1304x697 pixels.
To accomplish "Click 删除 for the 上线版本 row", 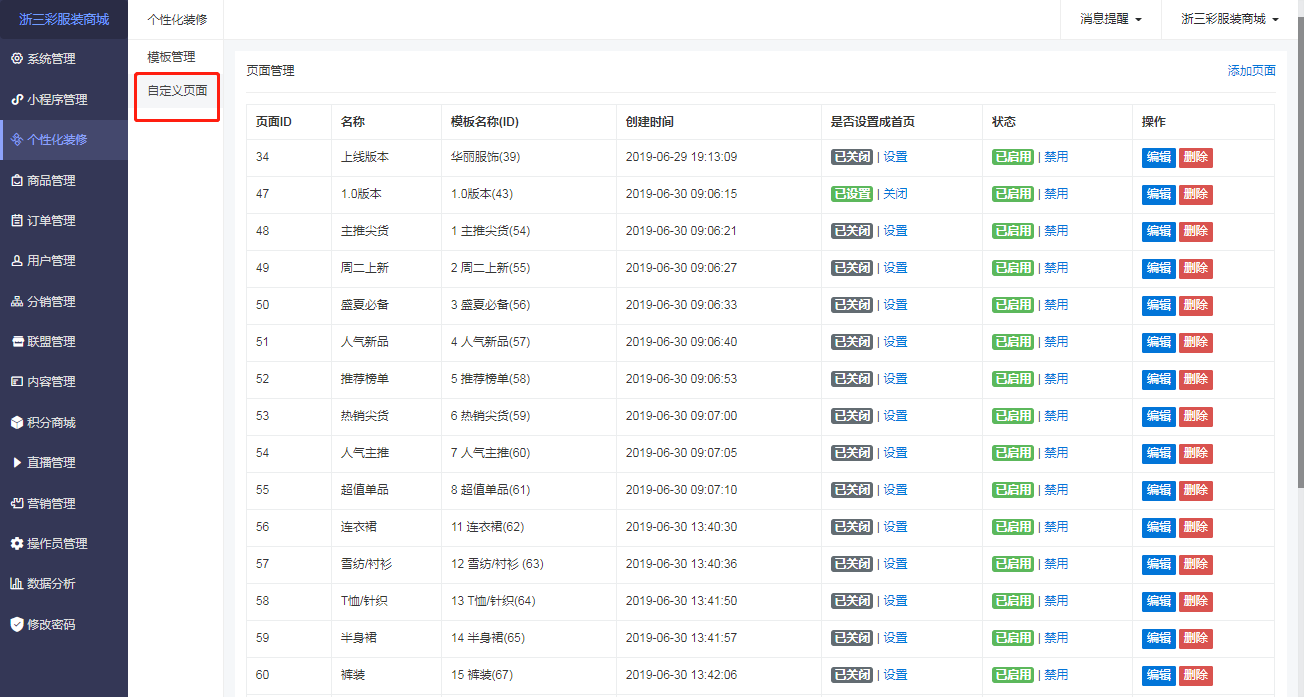I will pyautogui.click(x=1196, y=157).
